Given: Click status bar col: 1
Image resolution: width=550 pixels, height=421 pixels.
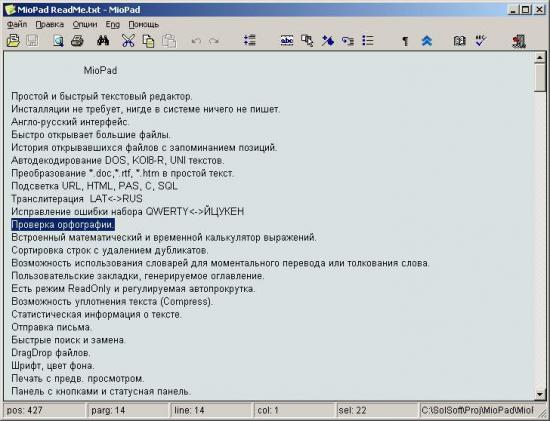Looking at the screenshot, I should [295, 410].
